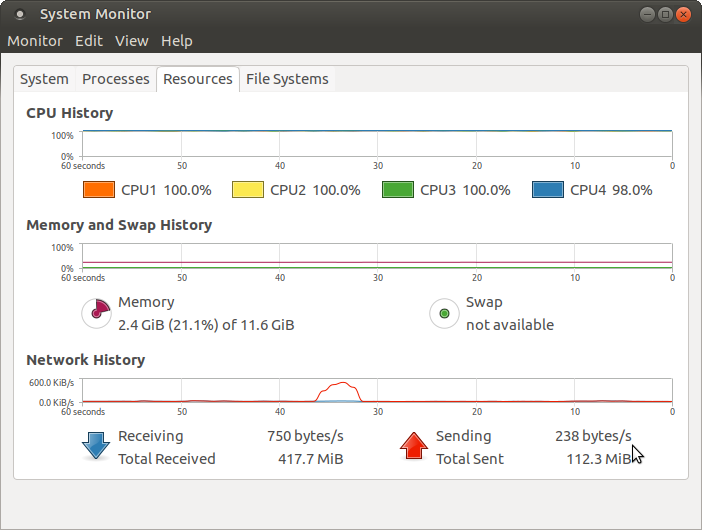This screenshot has height=530, width=702.
Task: Switch to the Processes tab
Action: click(116, 79)
